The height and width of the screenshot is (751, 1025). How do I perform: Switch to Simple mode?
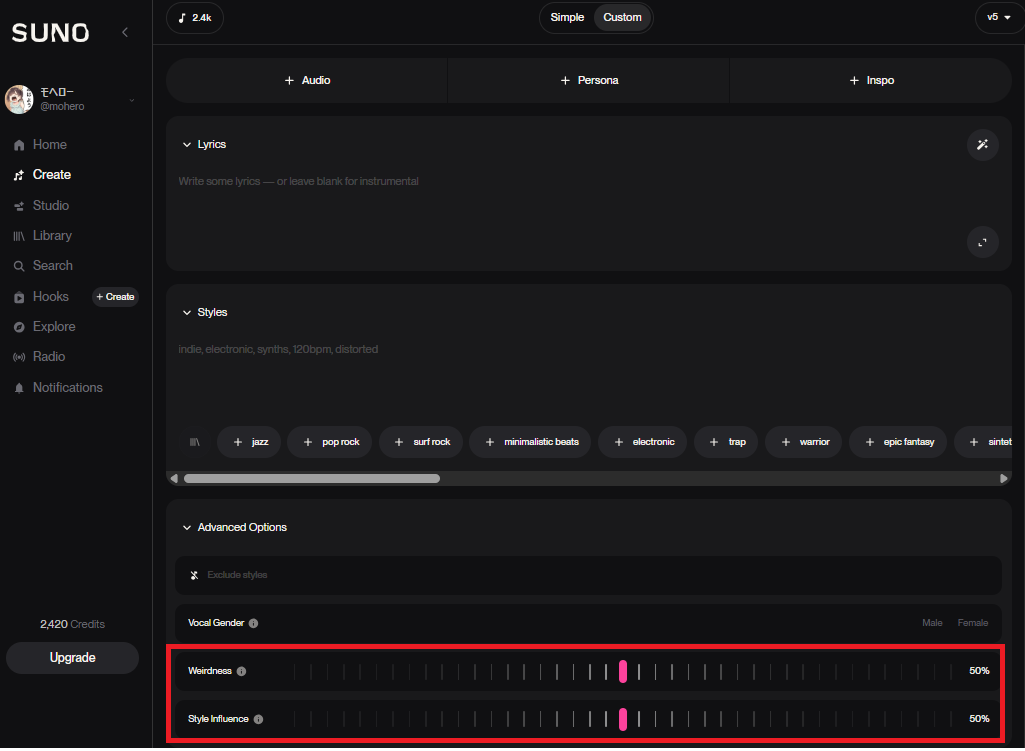[567, 18]
